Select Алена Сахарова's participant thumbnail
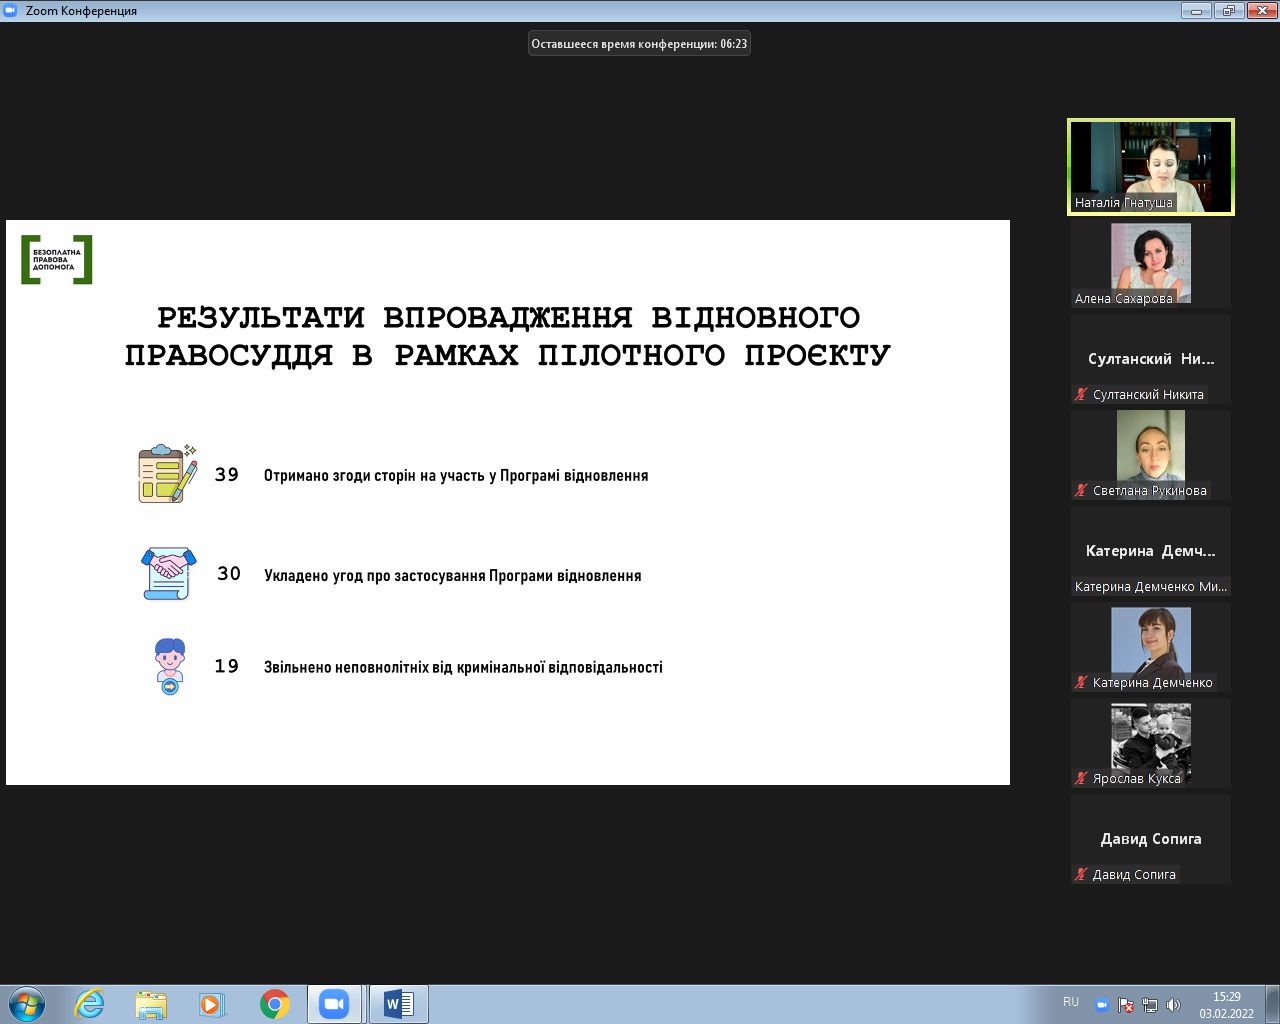This screenshot has width=1280, height=1024. click(1151, 263)
